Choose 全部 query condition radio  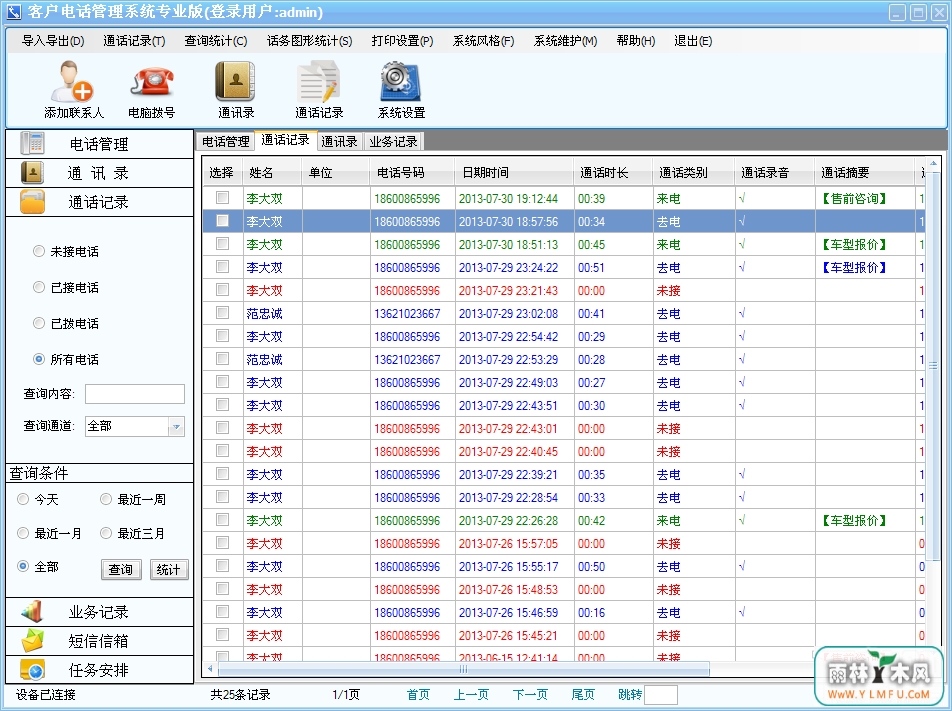tap(22, 566)
